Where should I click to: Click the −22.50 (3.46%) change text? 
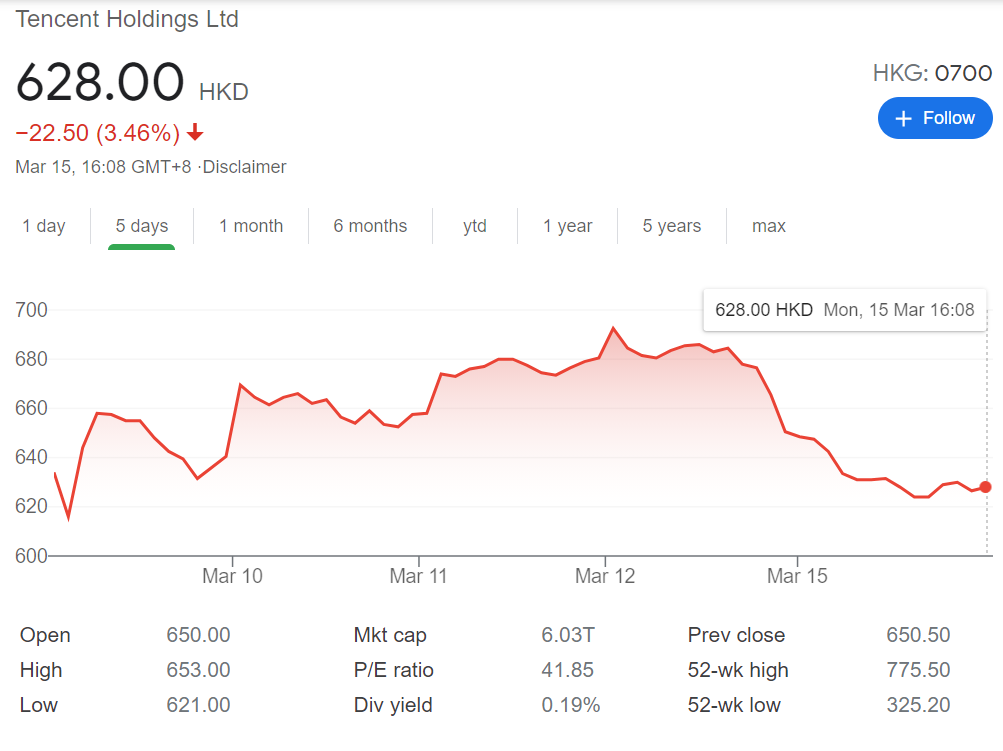(x=98, y=133)
